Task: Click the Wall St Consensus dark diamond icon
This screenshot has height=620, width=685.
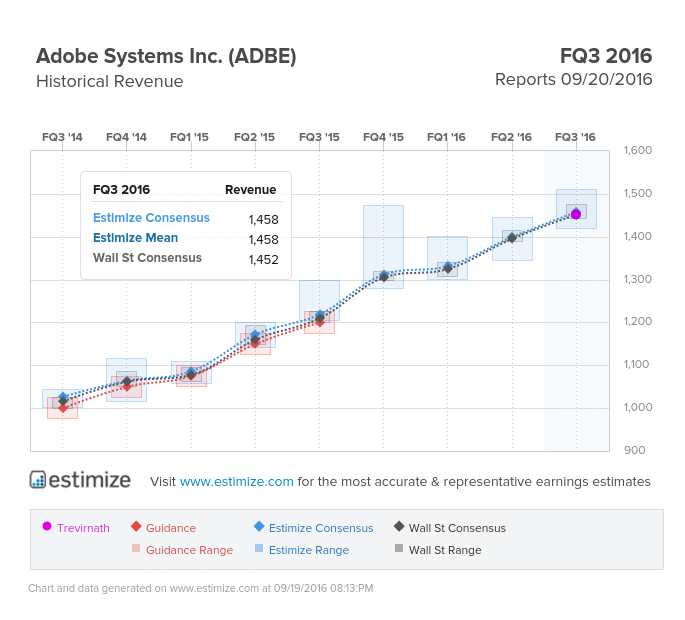Action: tap(399, 526)
